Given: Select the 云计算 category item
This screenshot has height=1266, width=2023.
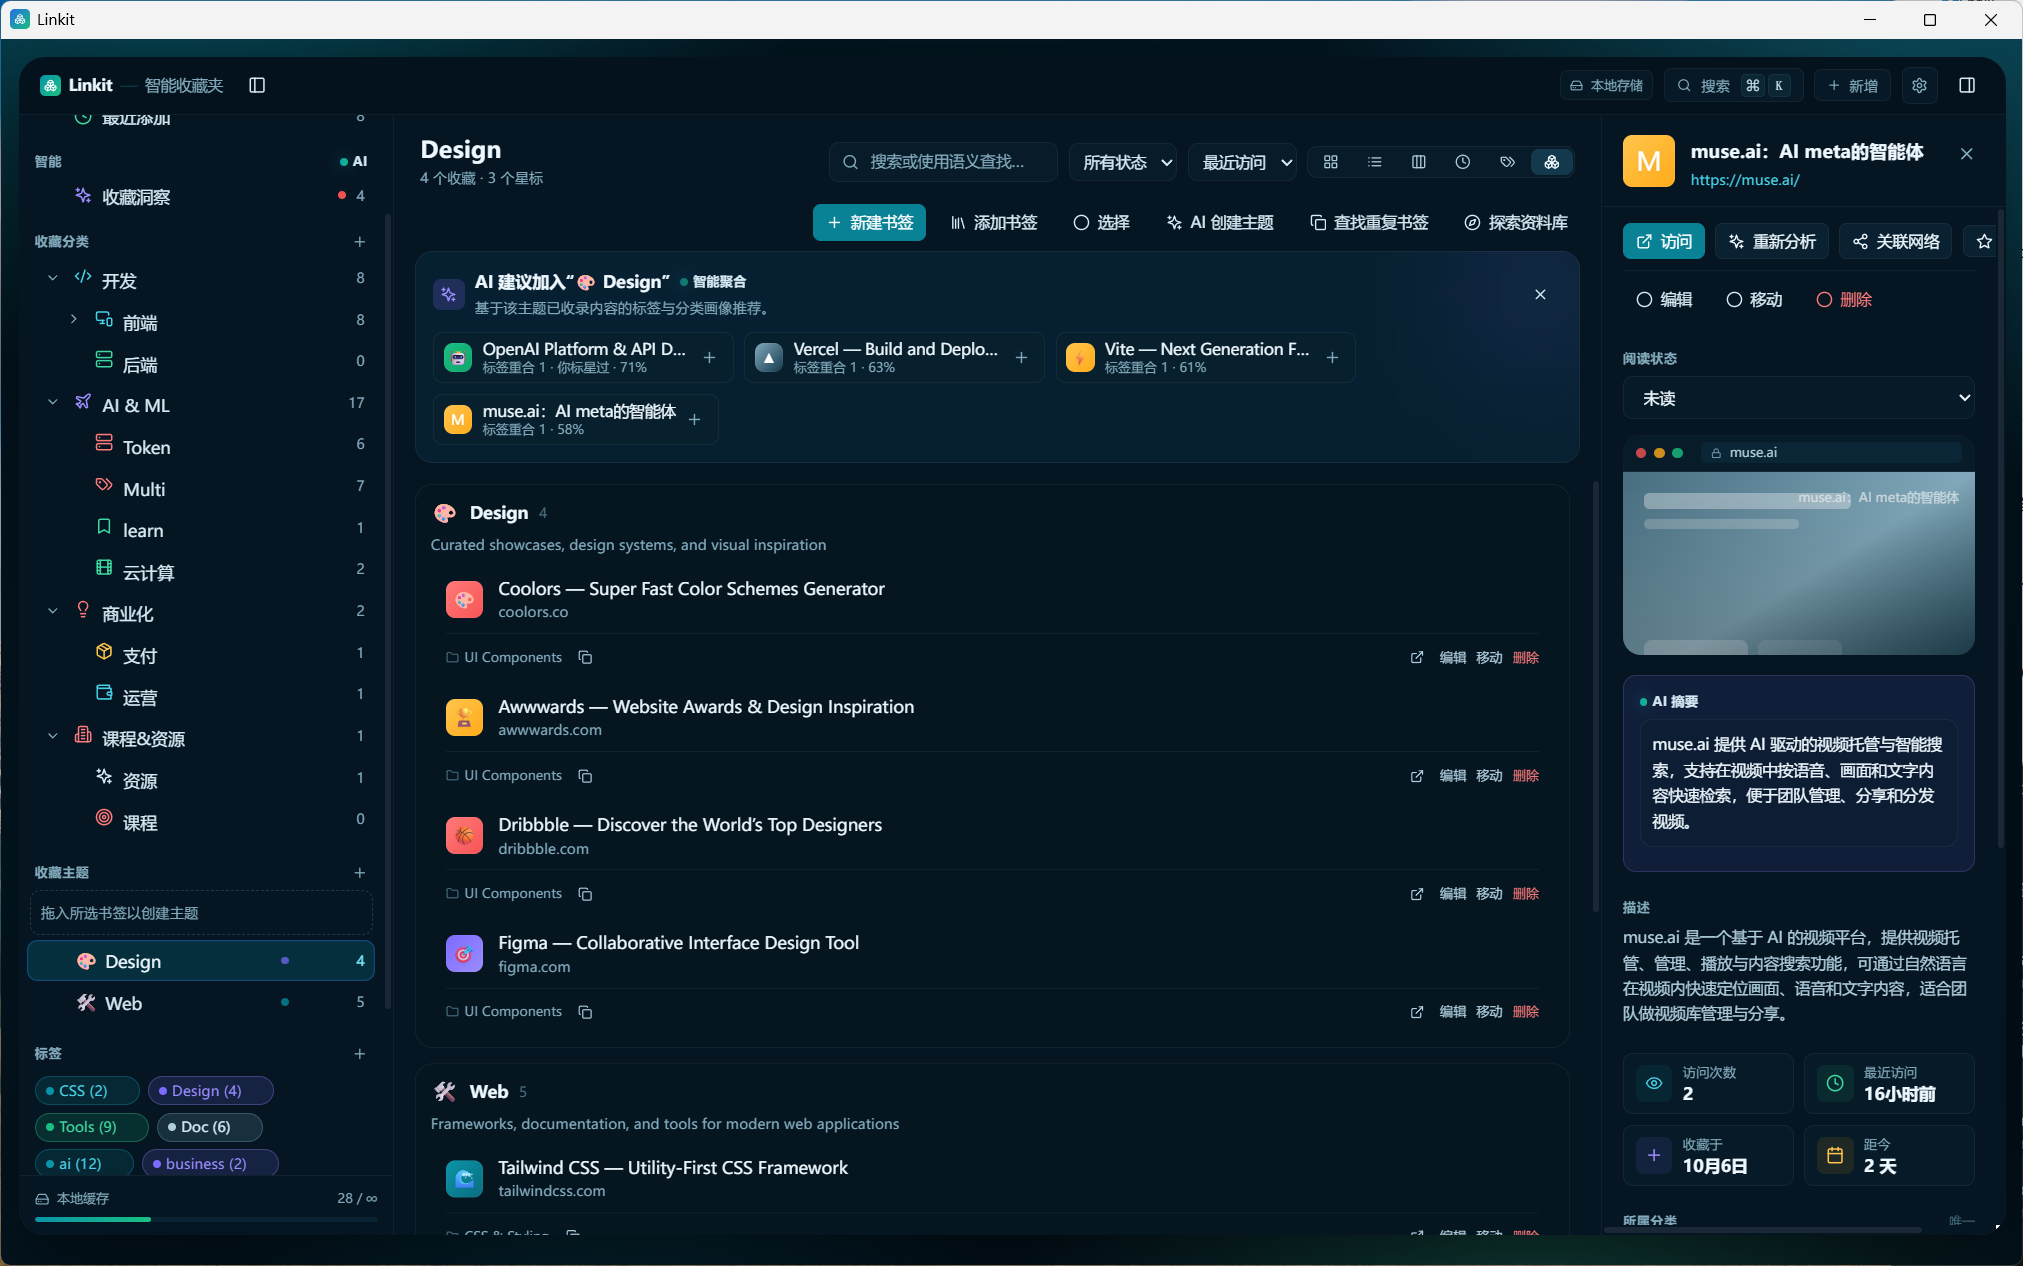Looking at the screenshot, I should 201,571.
